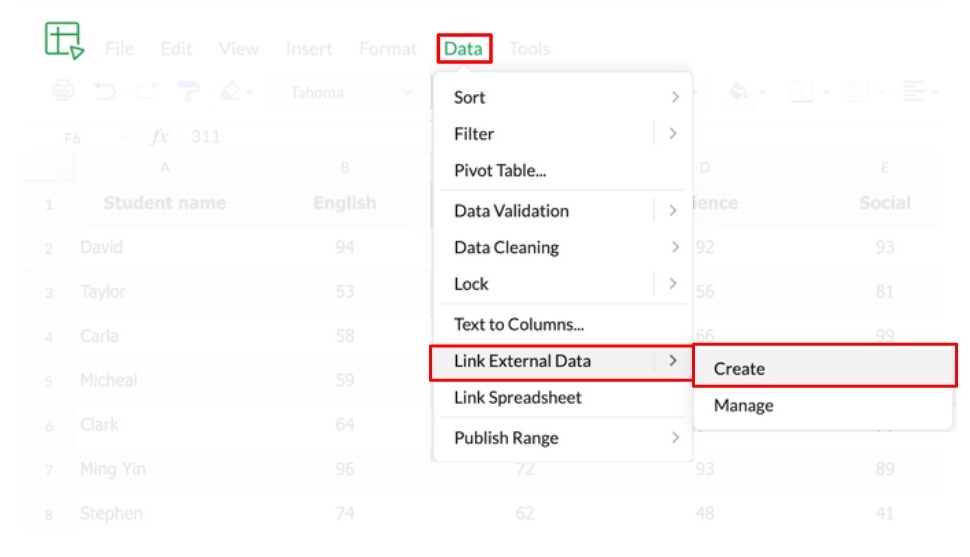Click the Print icon in toolbar
The height and width of the screenshot is (557, 970).
(62, 92)
